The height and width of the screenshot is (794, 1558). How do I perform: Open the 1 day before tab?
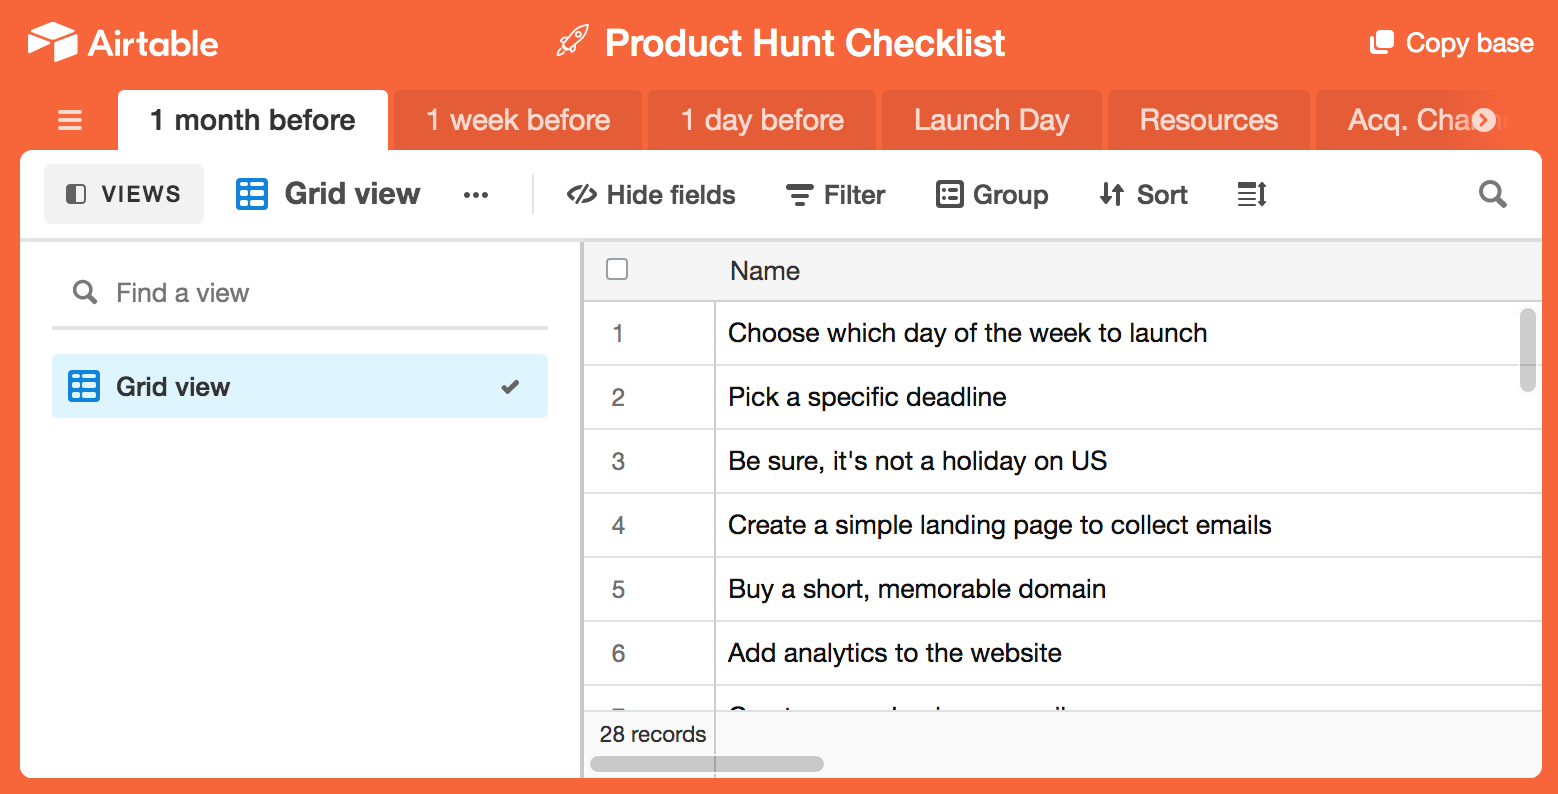tap(762, 120)
